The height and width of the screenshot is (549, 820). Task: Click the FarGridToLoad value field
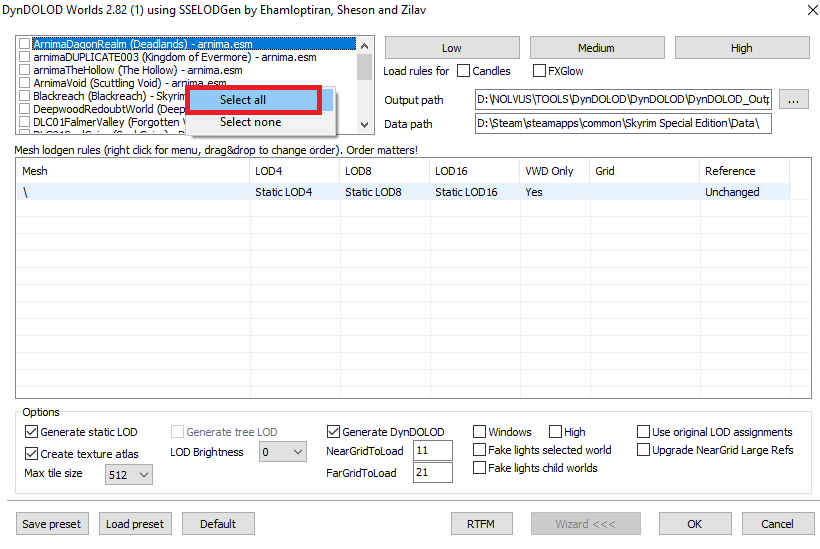(x=432, y=473)
